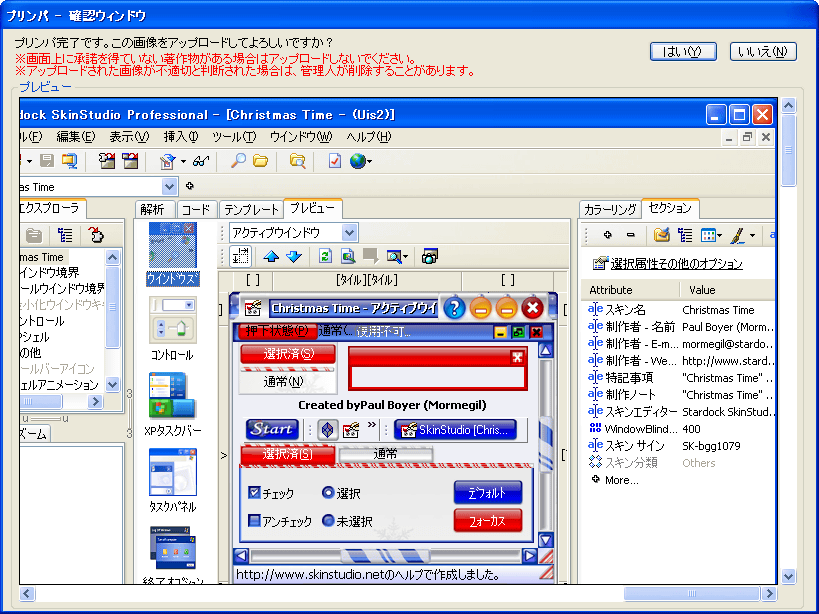This screenshot has height=614, width=819.
Task: Click the checkmark document toolbar icon
Action: 334,161
